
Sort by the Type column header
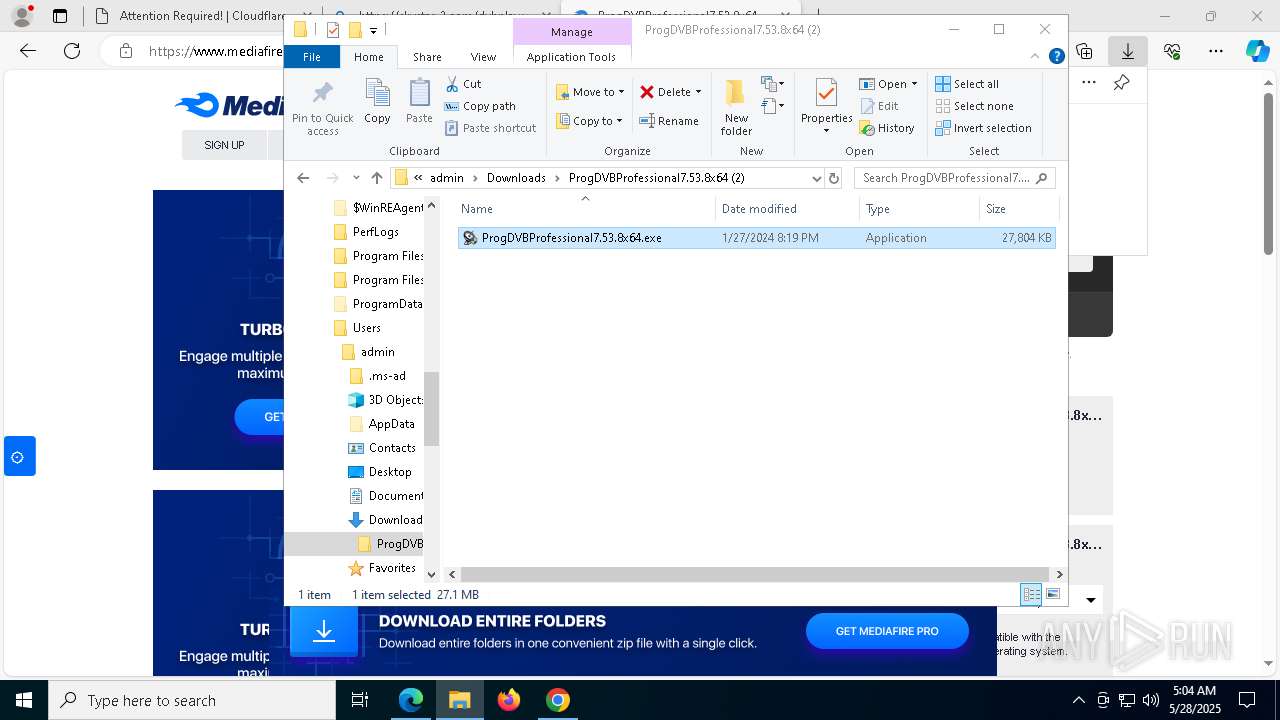click(919, 209)
